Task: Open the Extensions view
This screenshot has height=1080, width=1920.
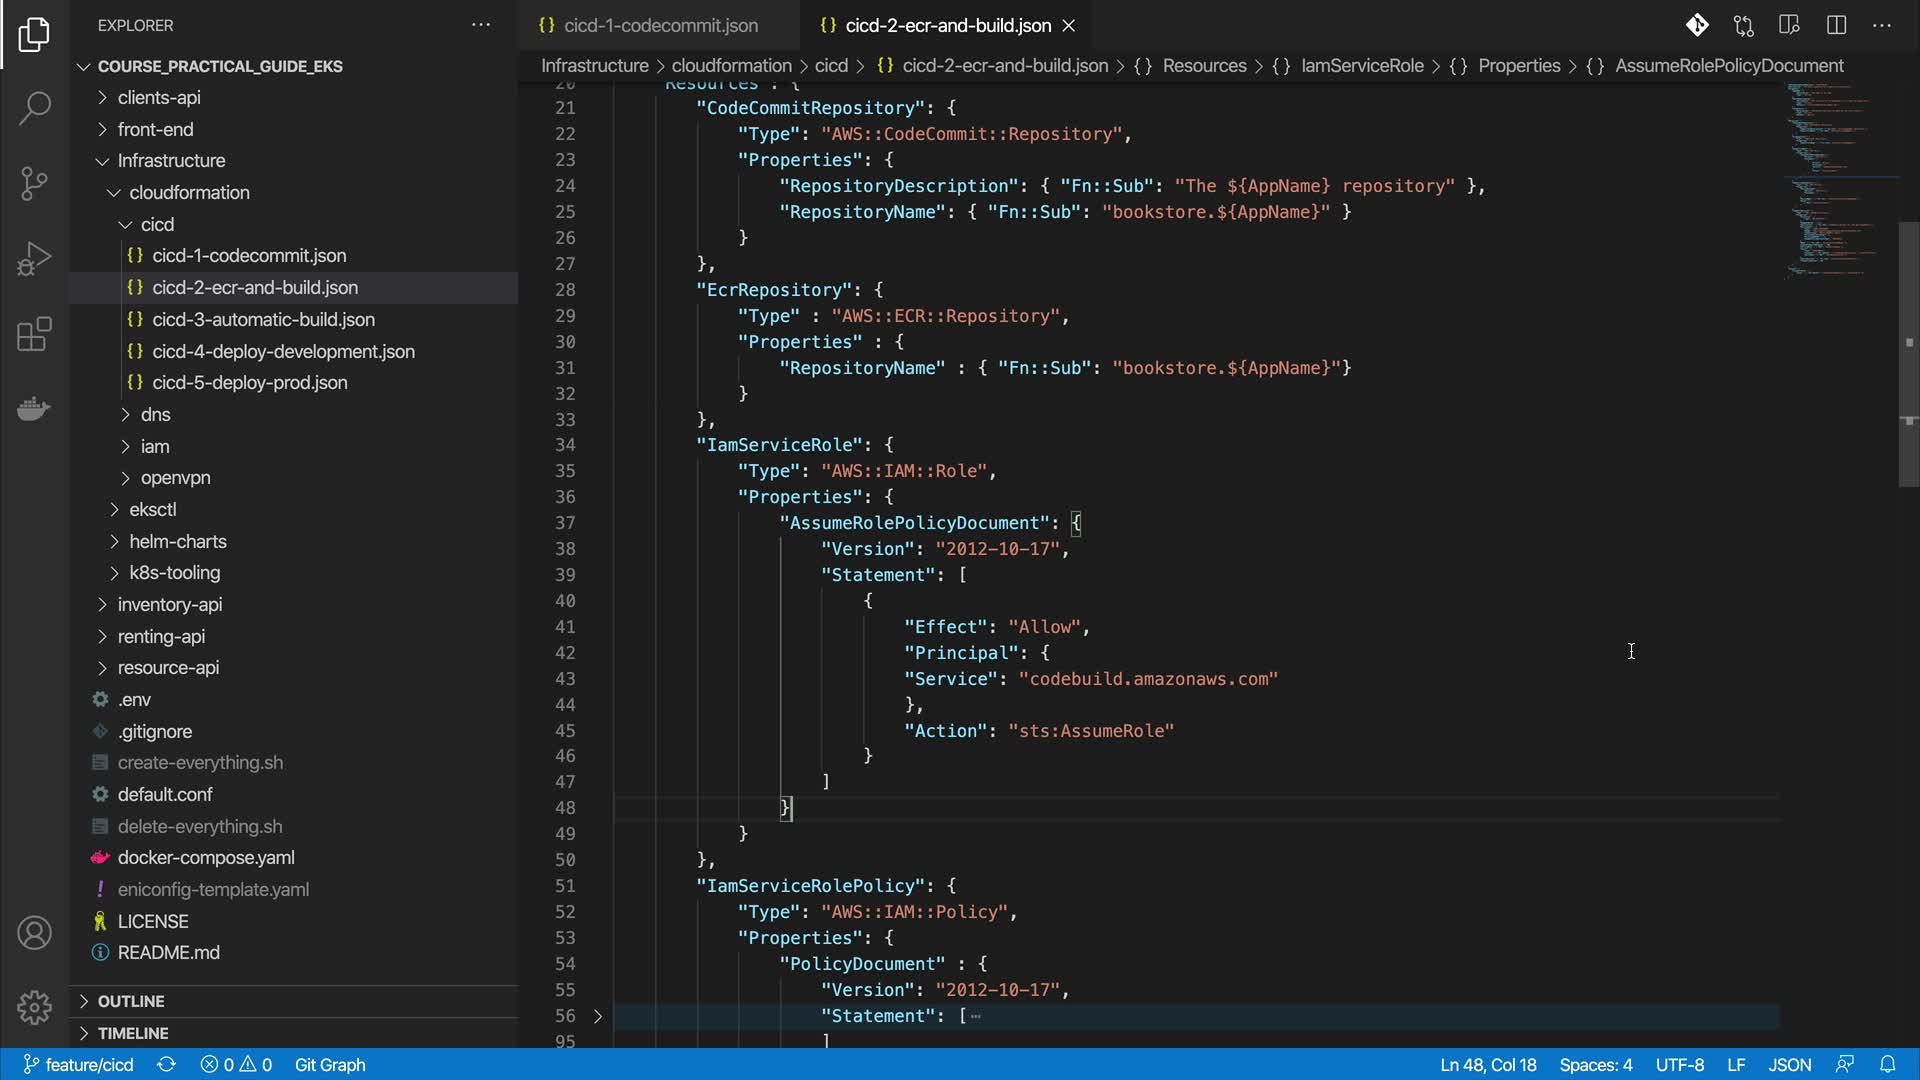Action: click(x=34, y=334)
